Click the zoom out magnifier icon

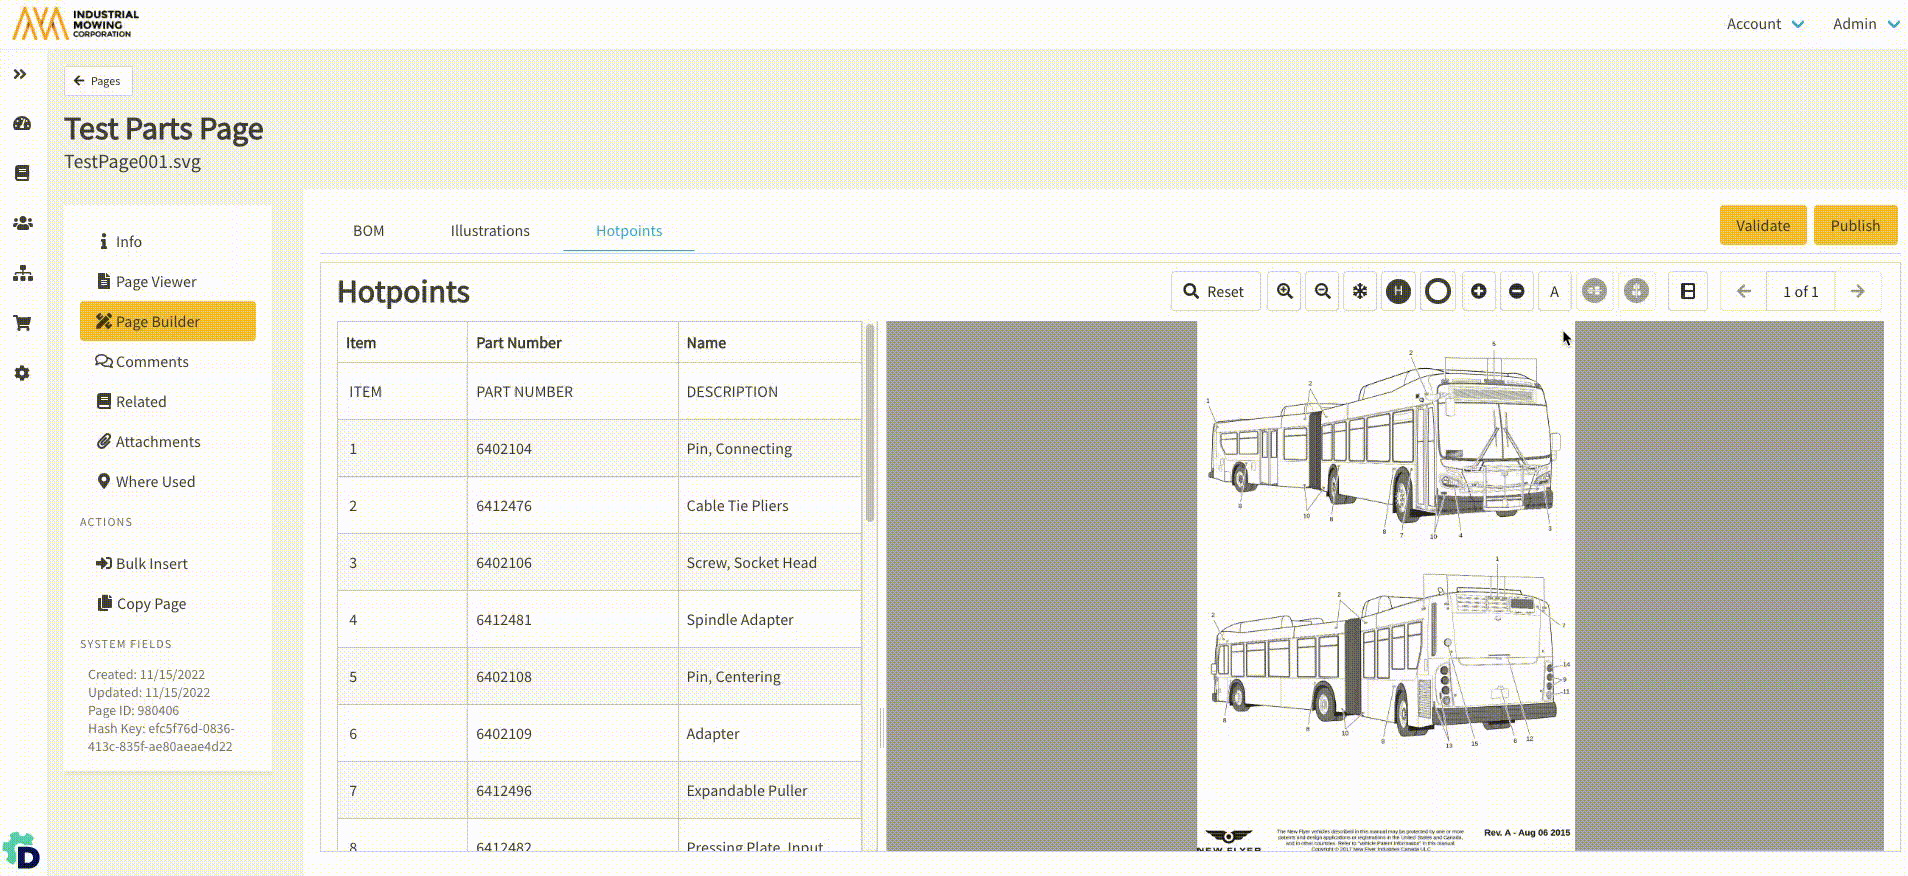click(1322, 291)
